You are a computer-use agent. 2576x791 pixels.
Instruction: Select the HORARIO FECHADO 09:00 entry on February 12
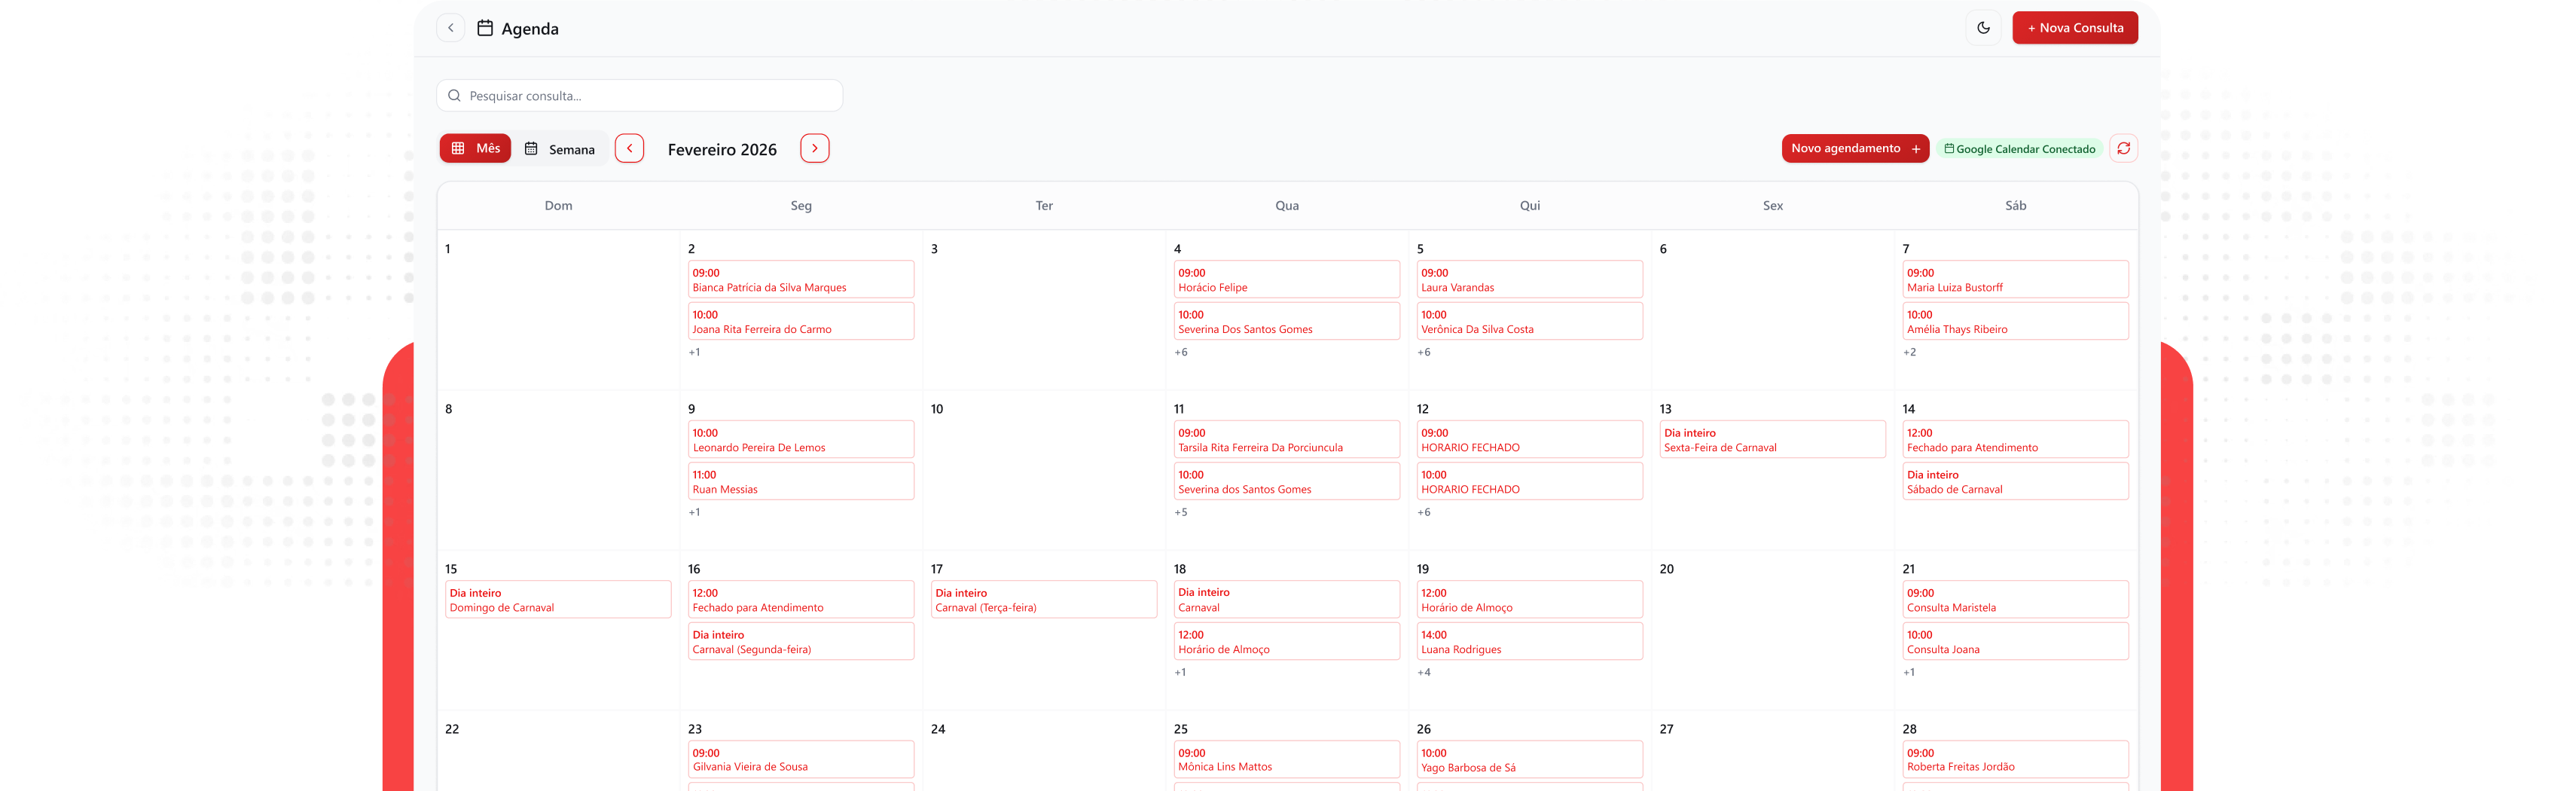(x=1529, y=439)
